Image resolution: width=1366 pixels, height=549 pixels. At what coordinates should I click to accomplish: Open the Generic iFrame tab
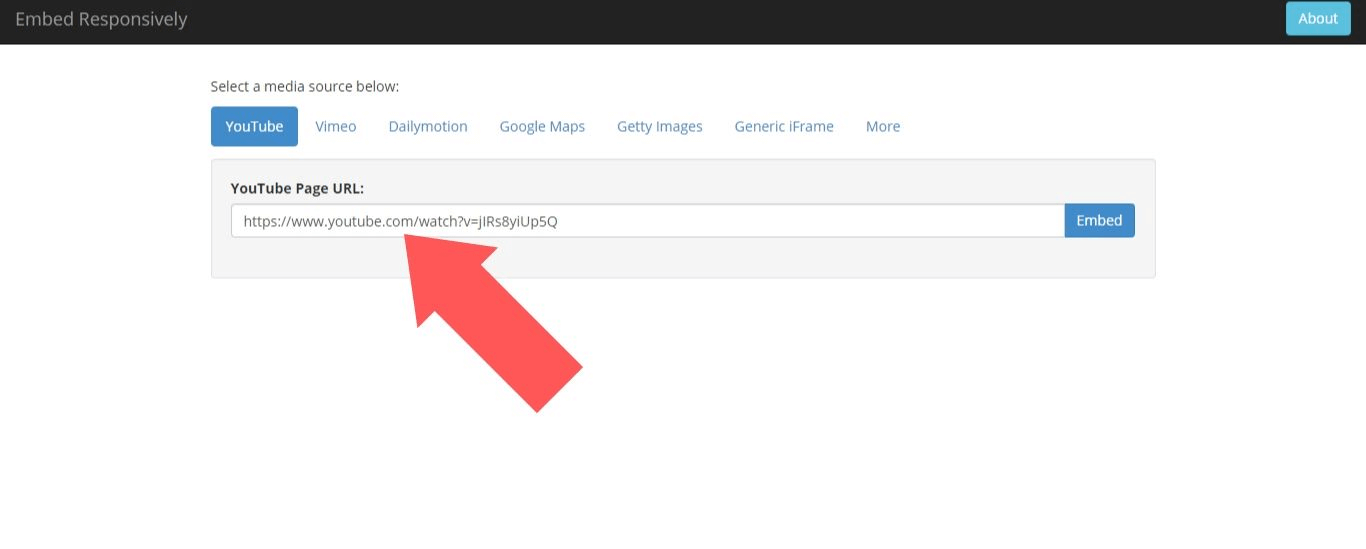coord(784,126)
